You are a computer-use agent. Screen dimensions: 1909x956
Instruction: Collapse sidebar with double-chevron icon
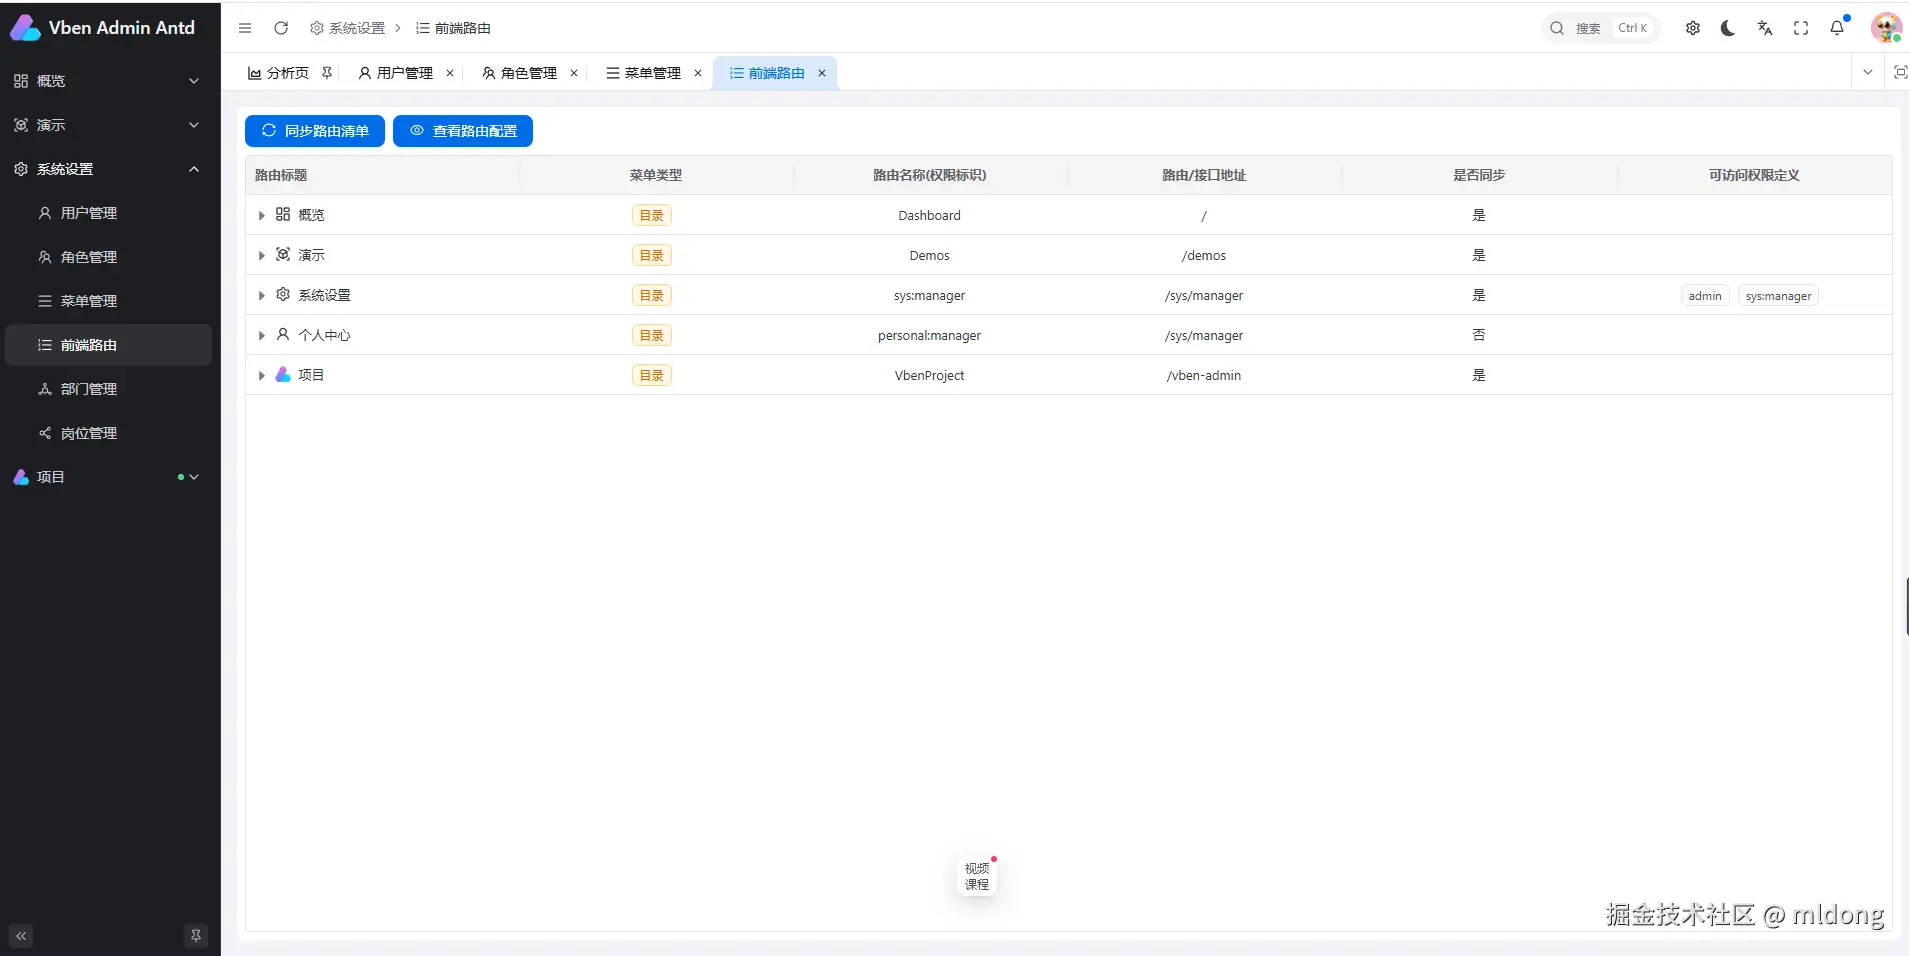coord(21,936)
